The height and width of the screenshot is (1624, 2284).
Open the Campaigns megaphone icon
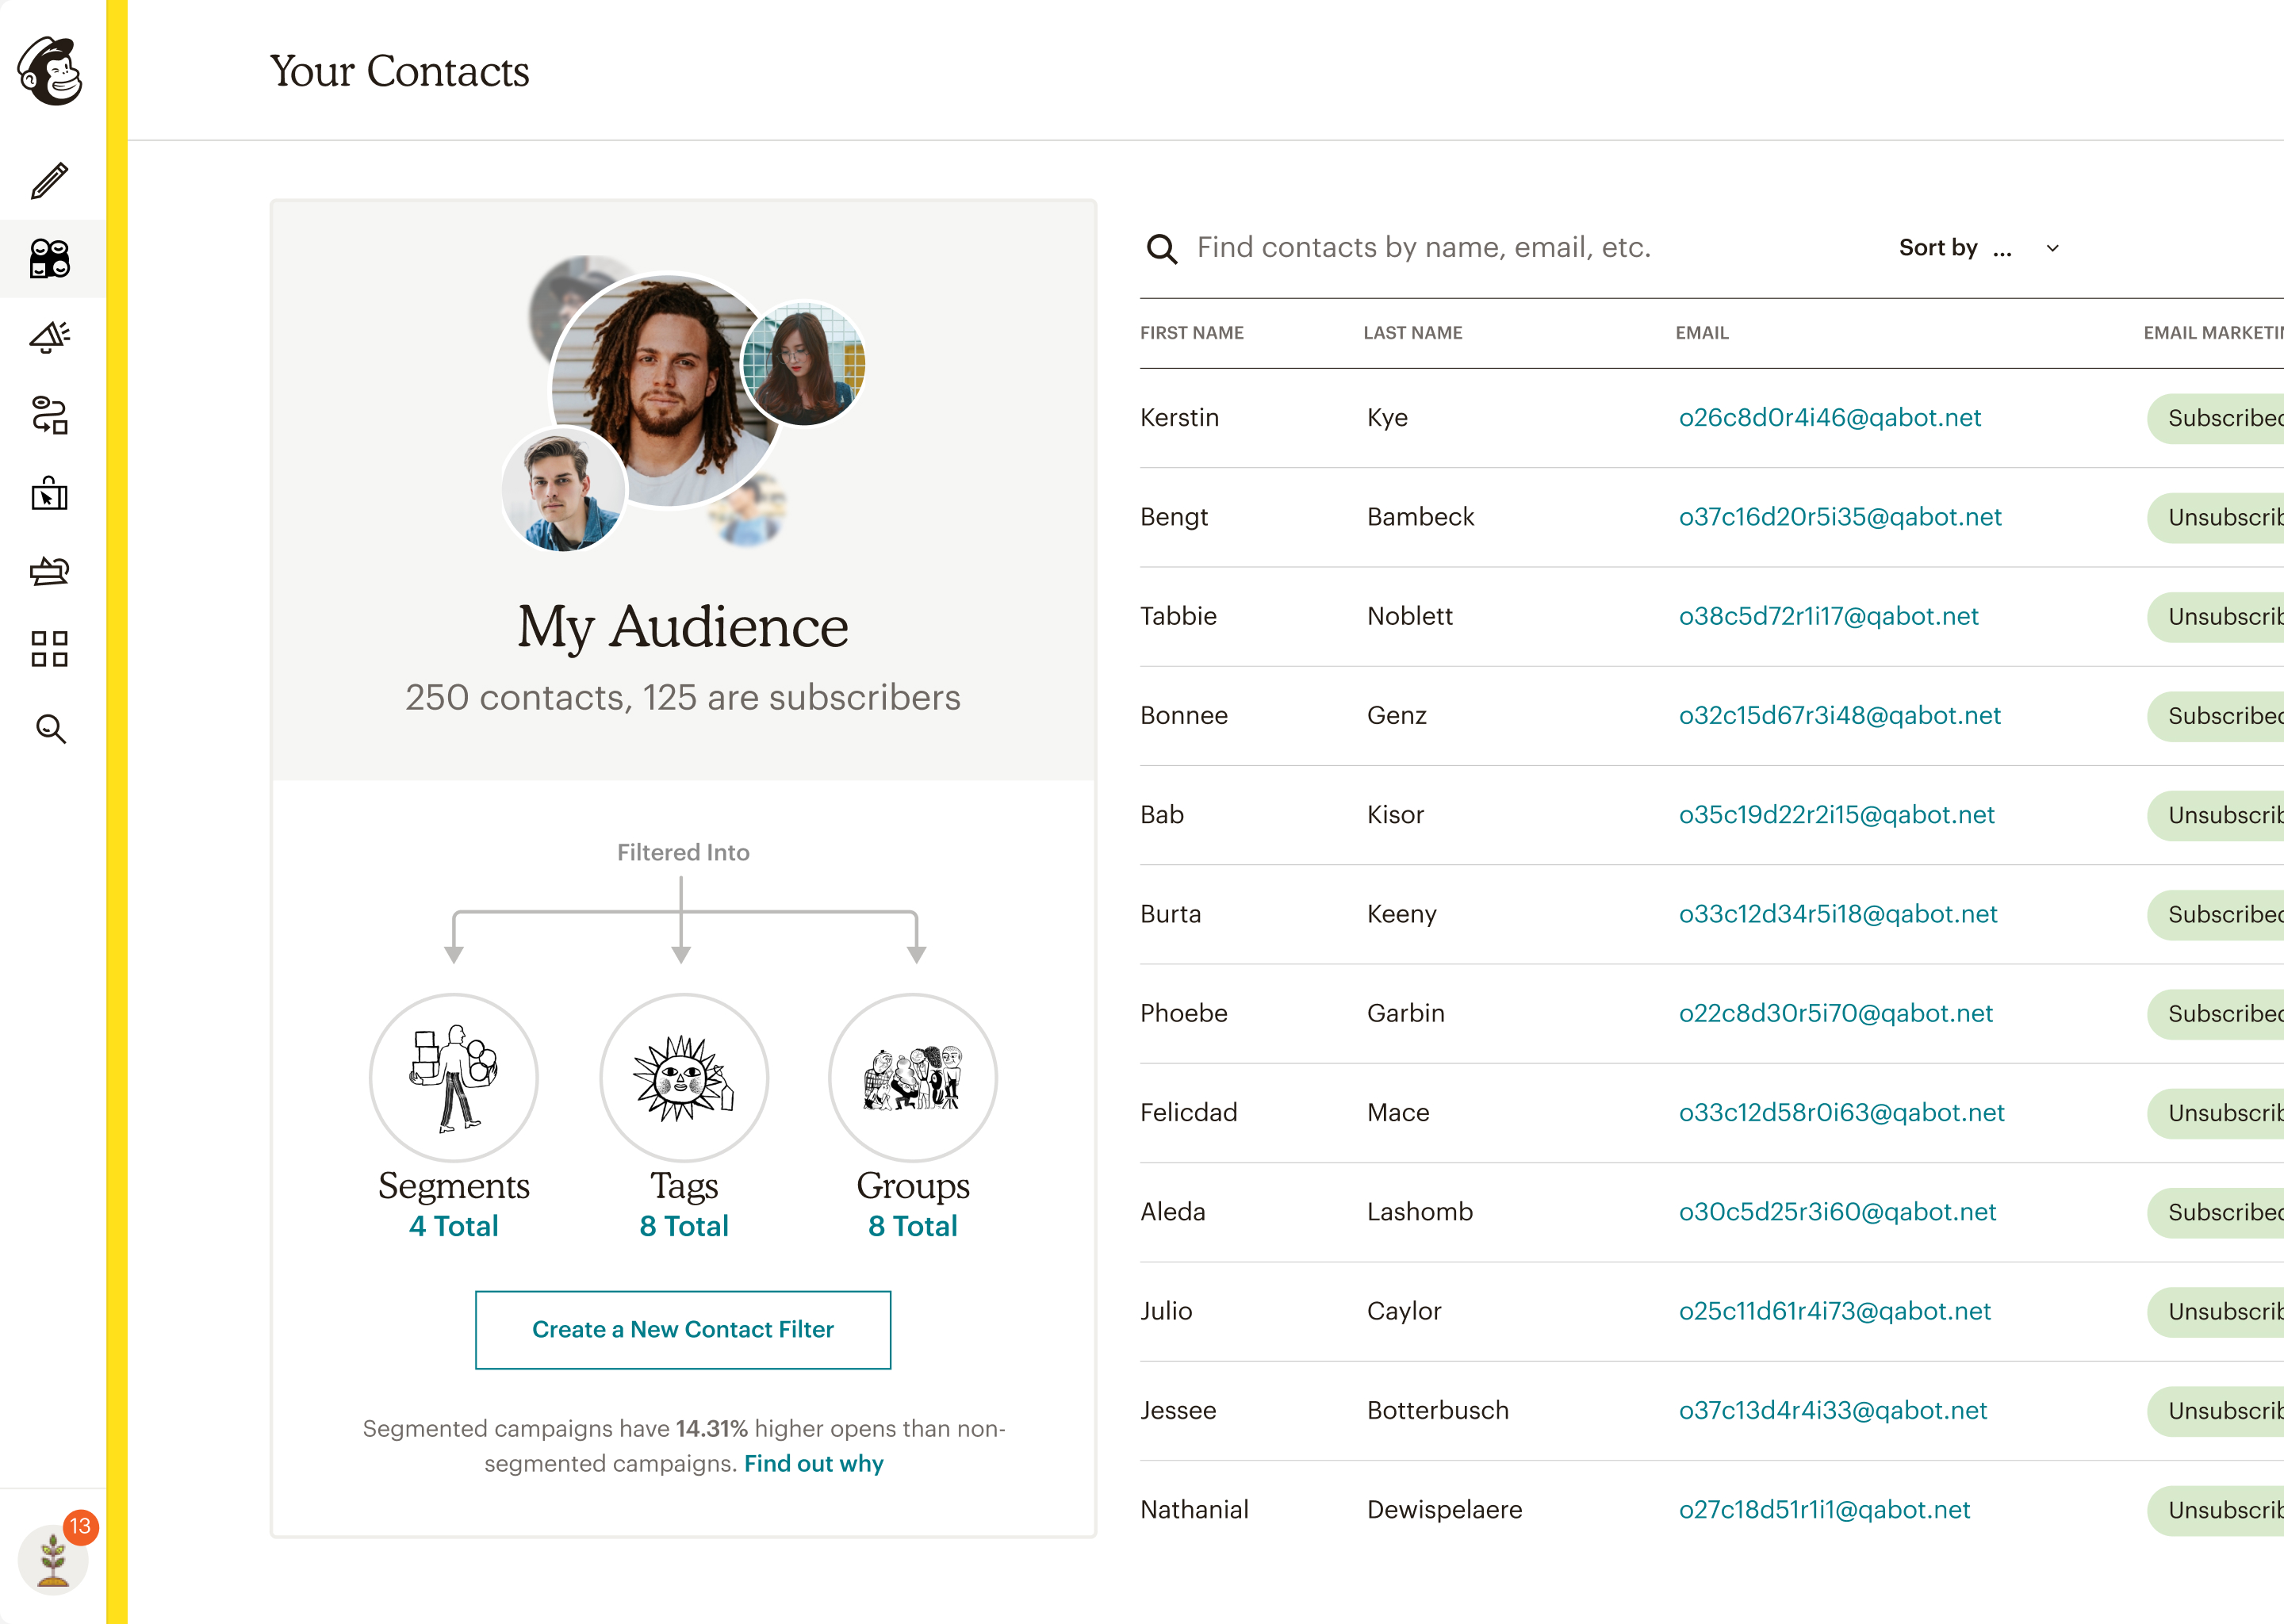click(x=50, y=337)
